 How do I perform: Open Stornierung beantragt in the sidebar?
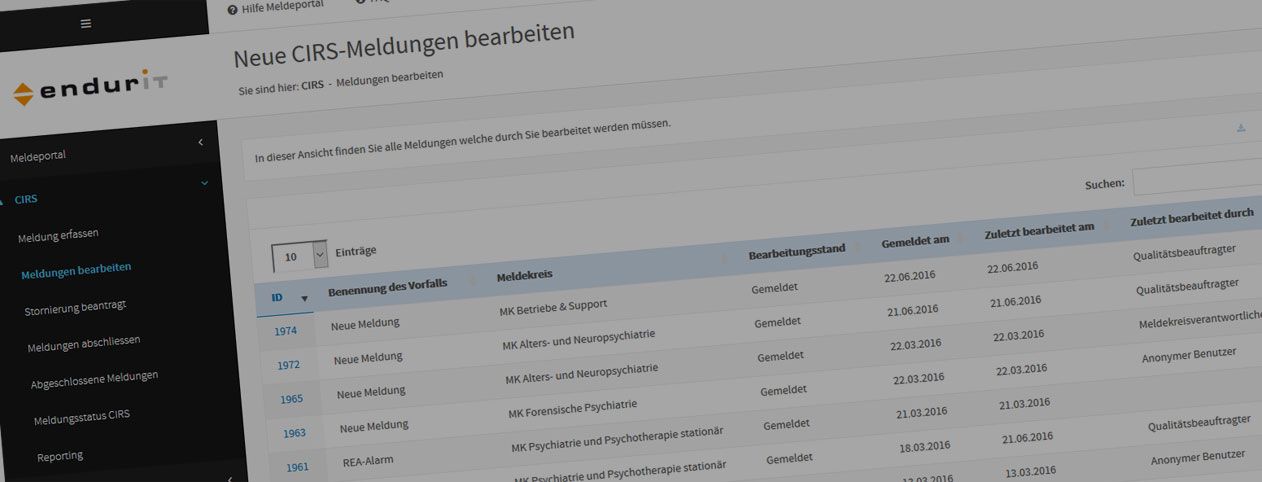tap(75, 307)
